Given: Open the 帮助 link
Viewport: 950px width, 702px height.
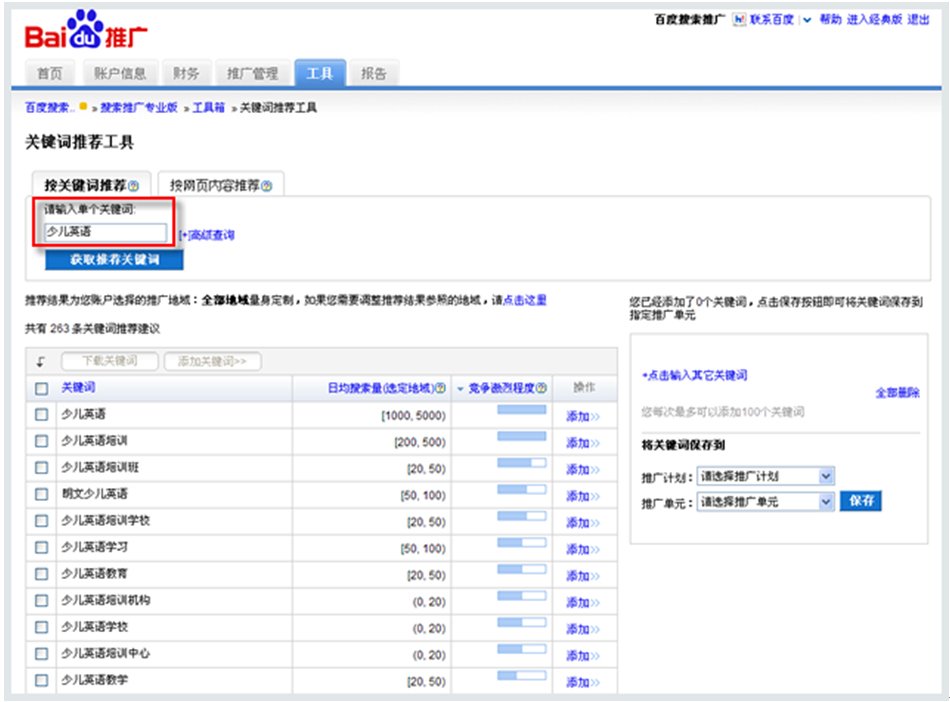Looking at the screenshot, I should point(831,19).
